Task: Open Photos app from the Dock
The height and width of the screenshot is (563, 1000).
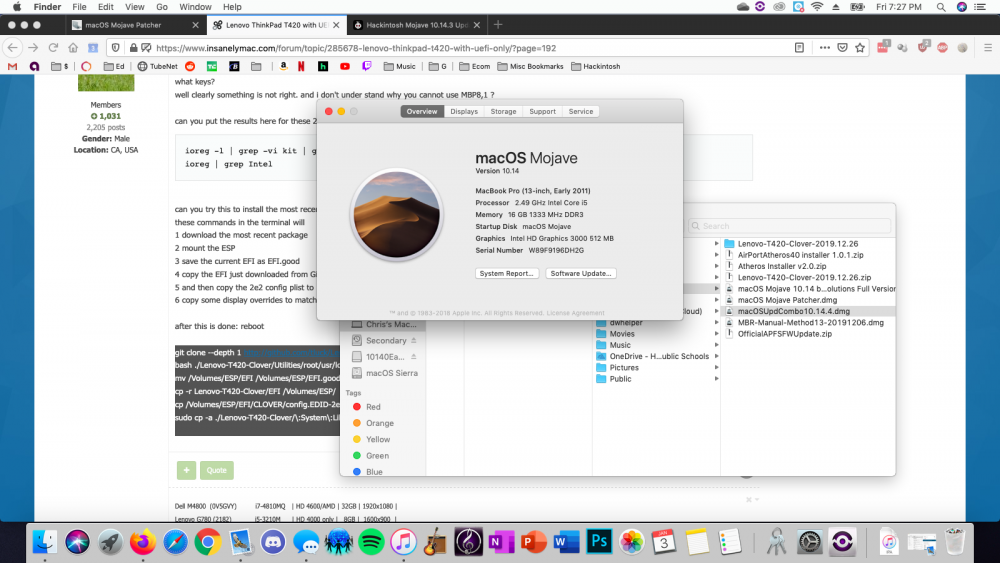Action: [631, 543]
